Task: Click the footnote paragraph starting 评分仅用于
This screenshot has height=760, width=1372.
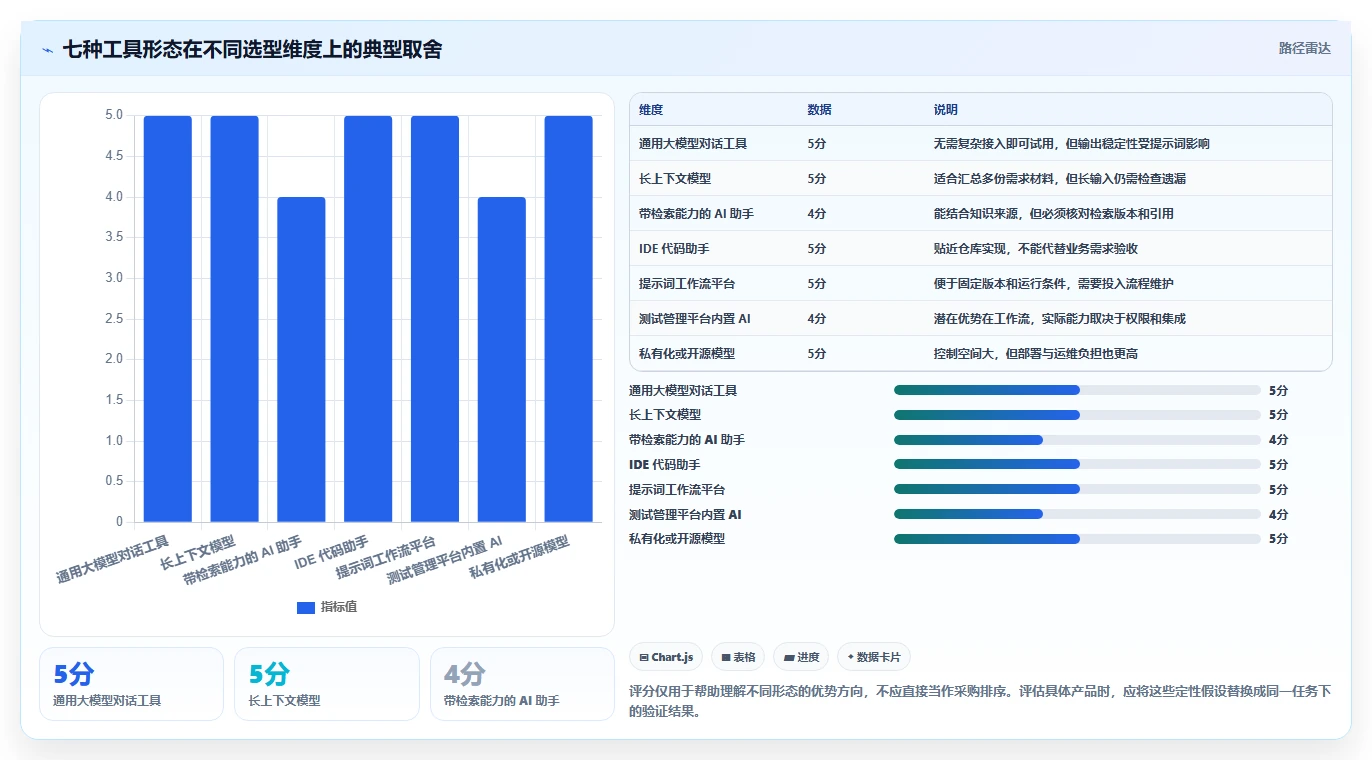Action: pos(980,701)
